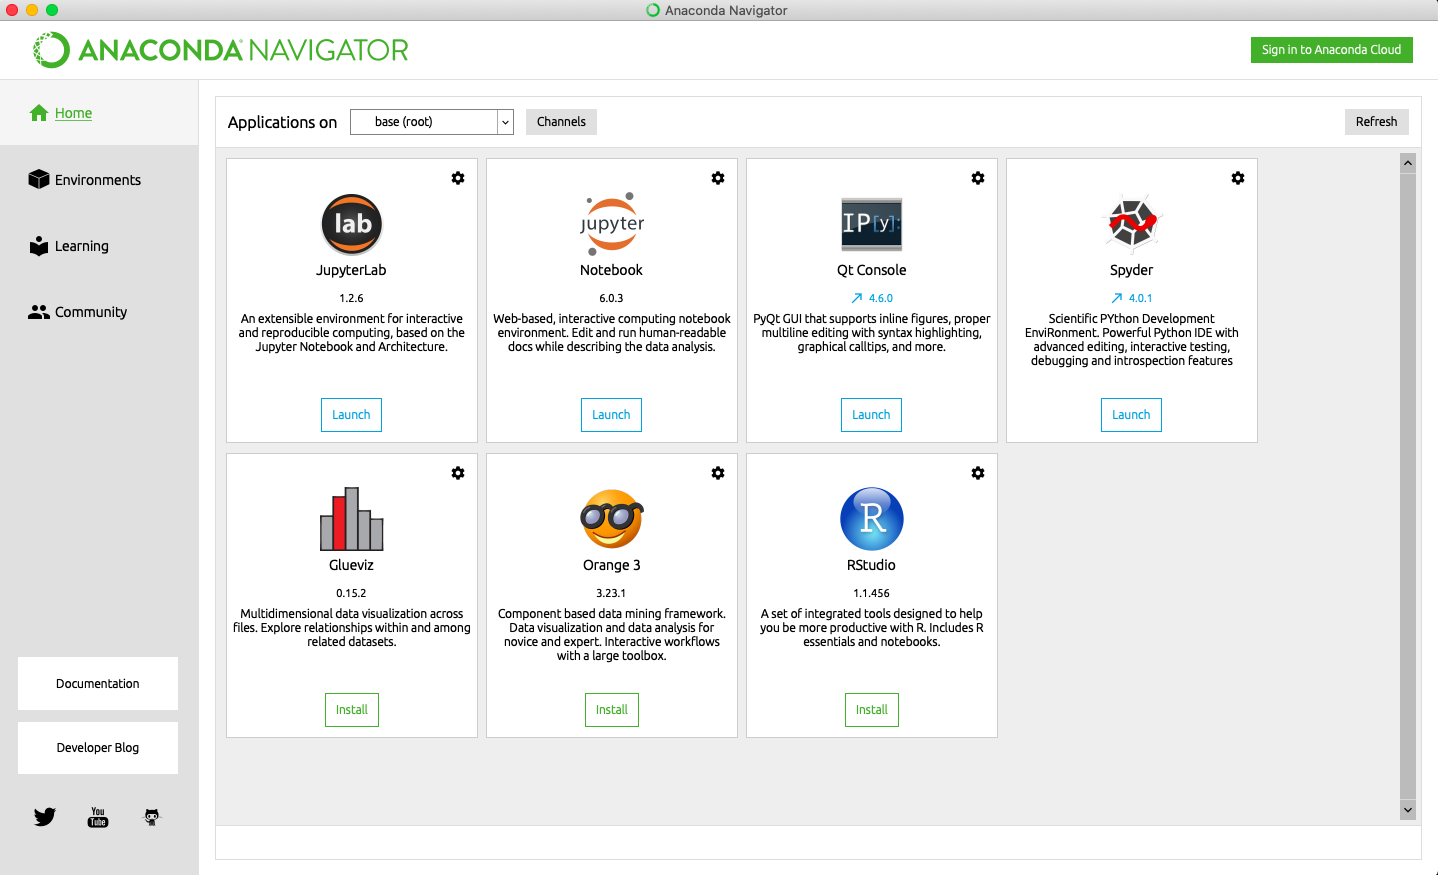The height and width of the screenshot is (875, 1438).
Task: Go to the Home tab
Action: click(x=99, y=113)
